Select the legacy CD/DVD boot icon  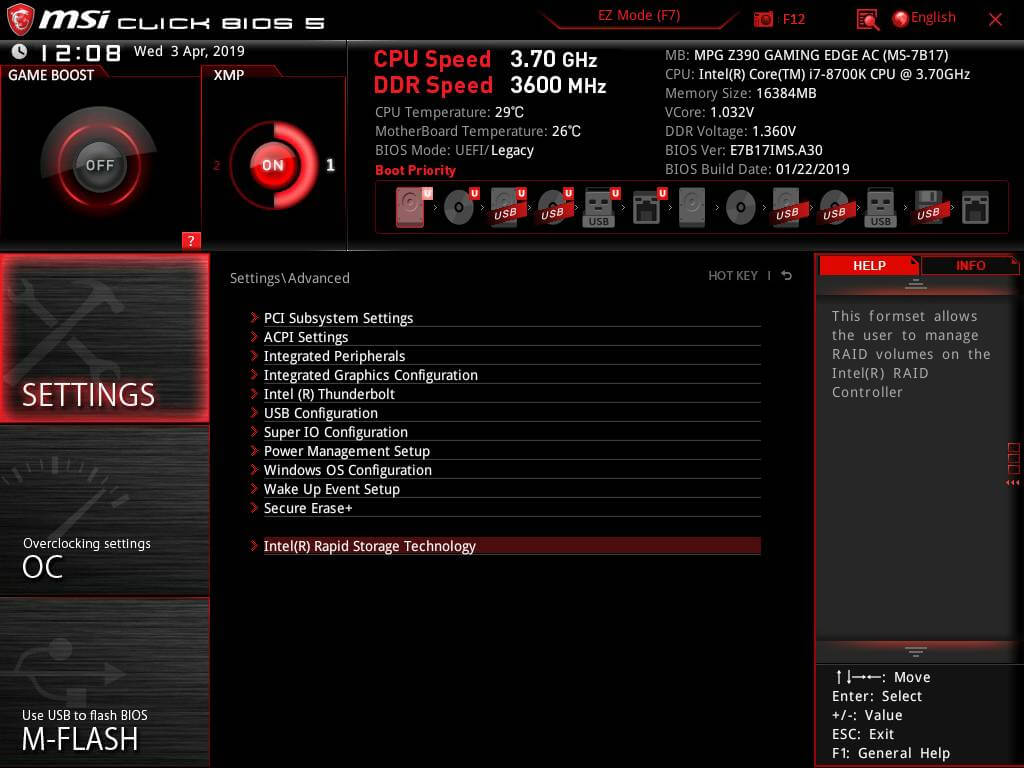[741, 208]
